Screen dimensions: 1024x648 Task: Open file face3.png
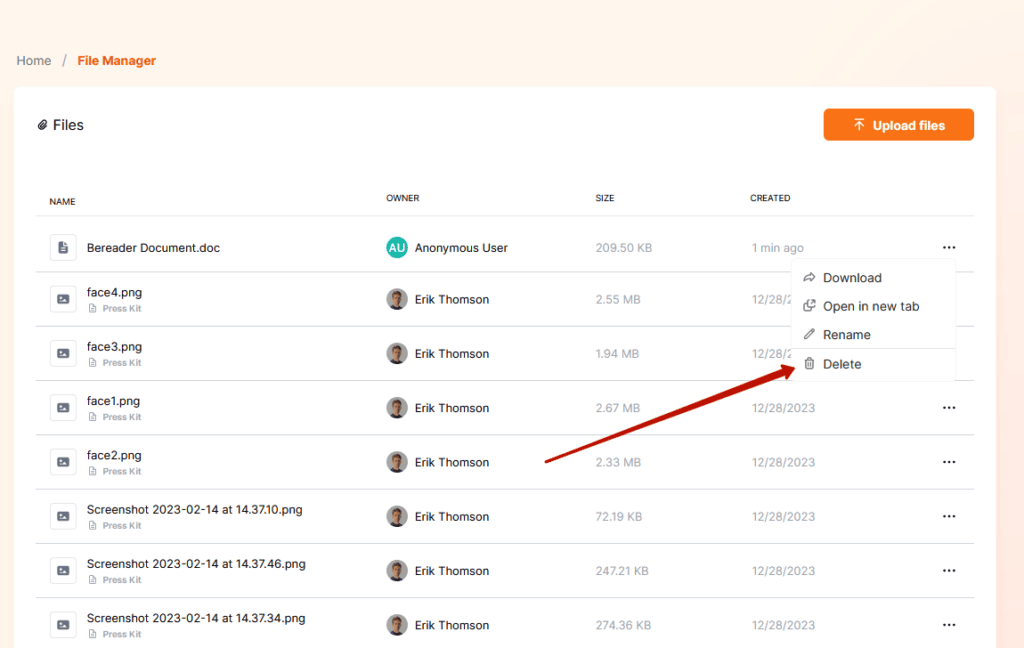(x=114, y=346)
